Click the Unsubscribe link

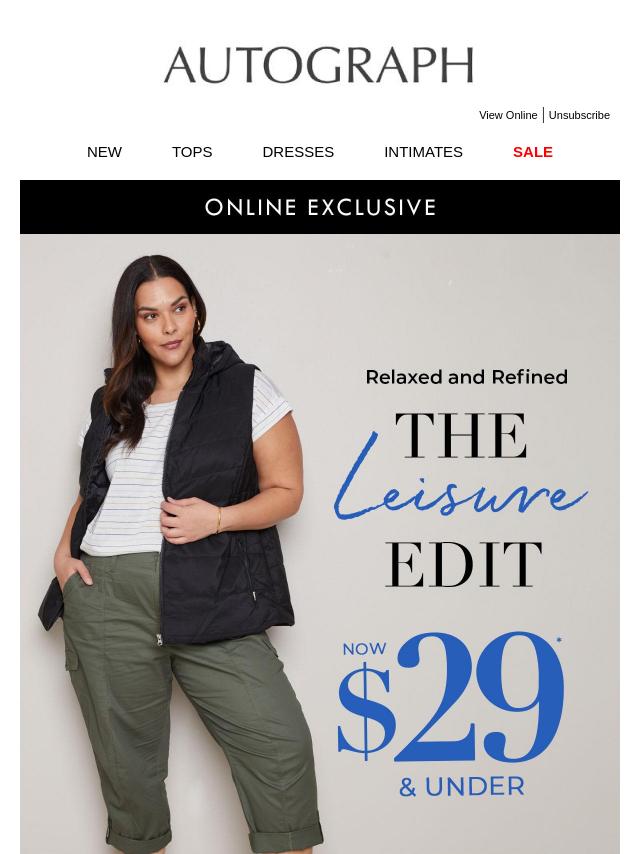(579, 115)
